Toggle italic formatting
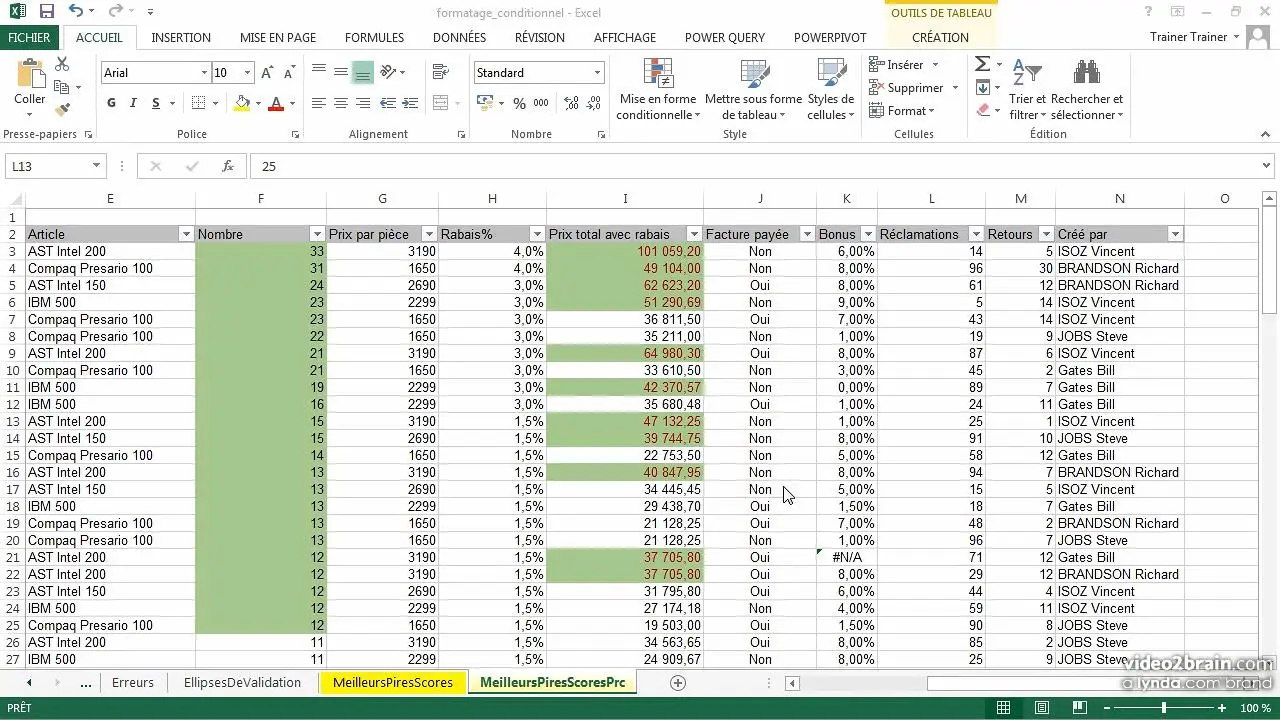The height and width of the screenshot is (720, 1280). (133, 103)
